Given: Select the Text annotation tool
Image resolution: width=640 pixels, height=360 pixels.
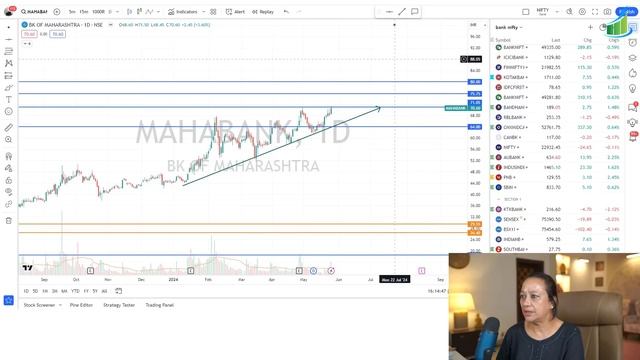Looking at the screenshot, I should [9, 99].
